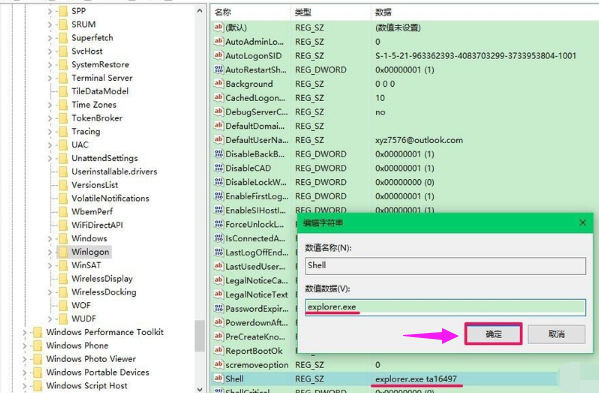
Task: Expand the Time Zones key
Action: pos(50,105)
